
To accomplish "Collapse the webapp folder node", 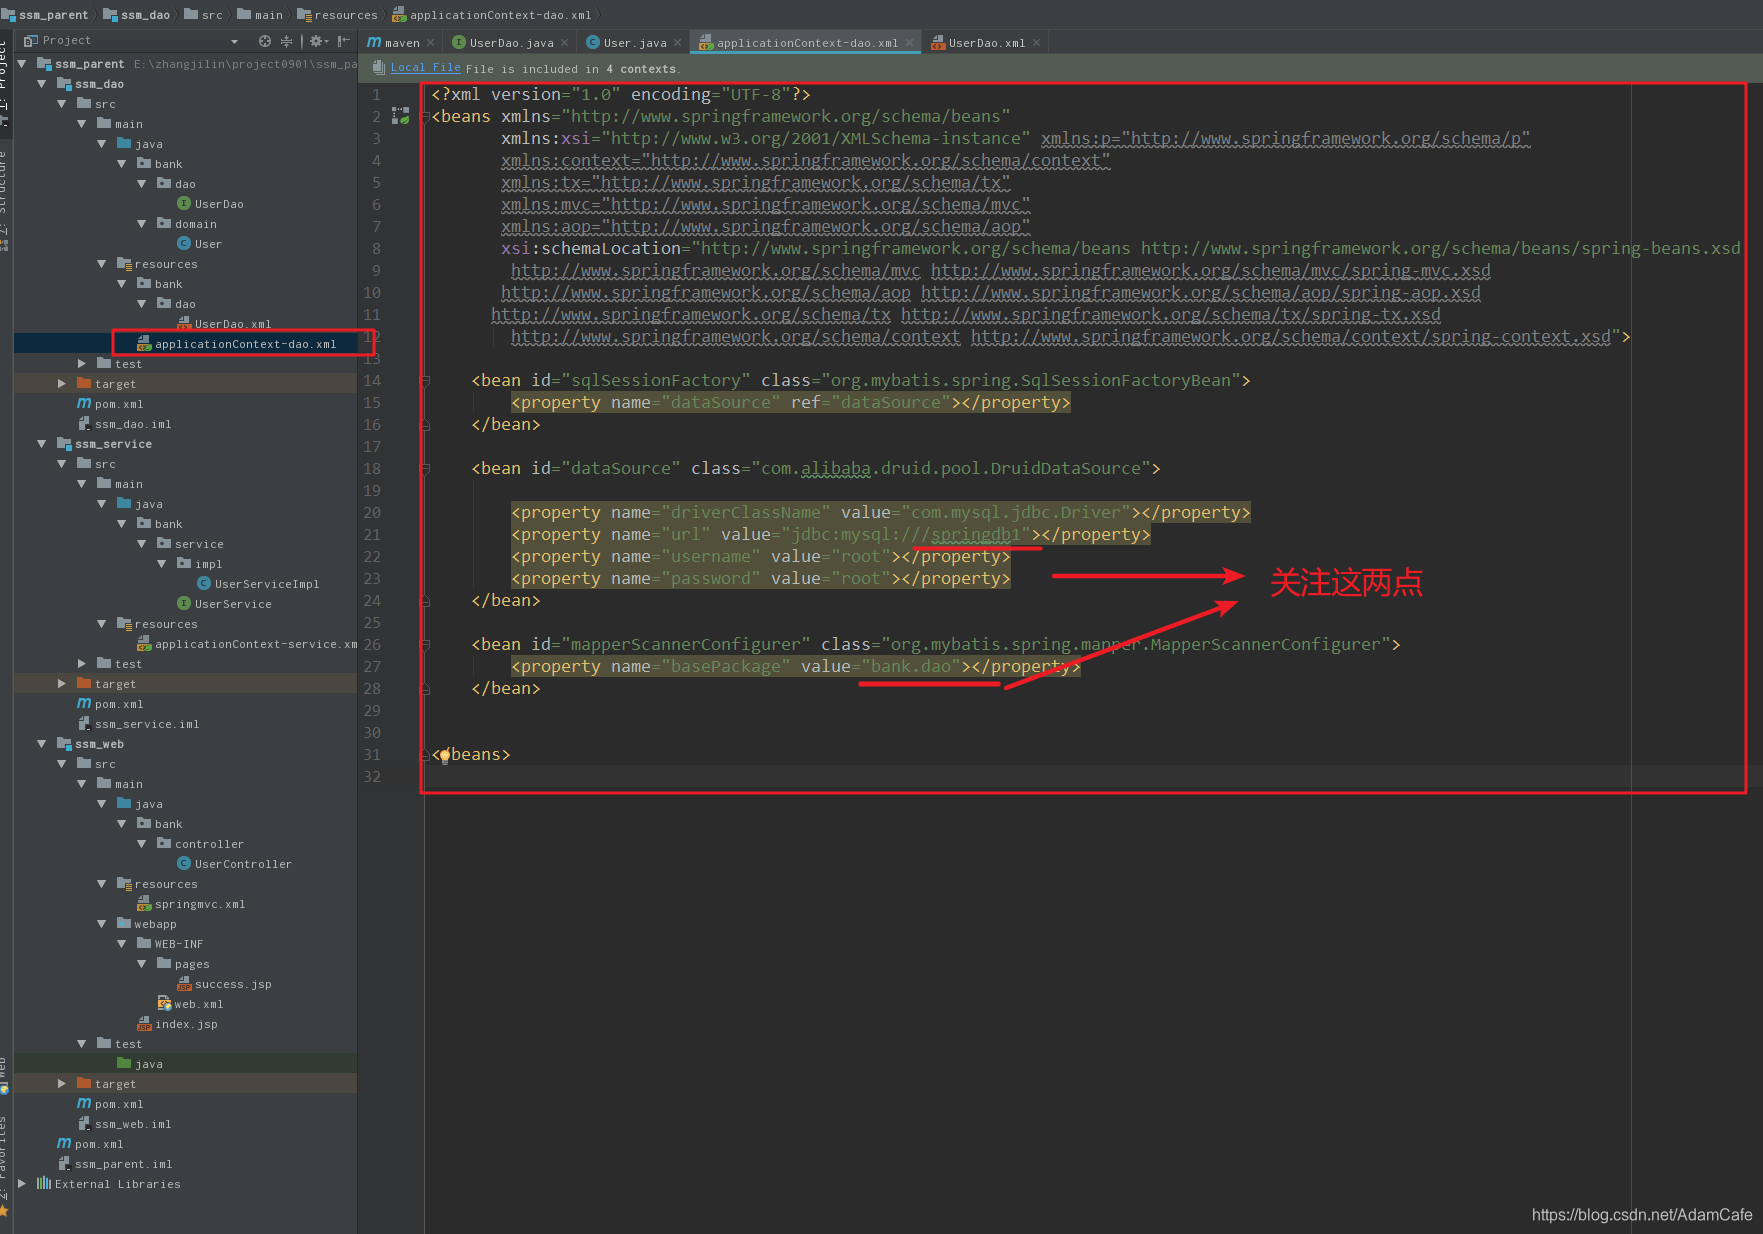I will [102, 924].
